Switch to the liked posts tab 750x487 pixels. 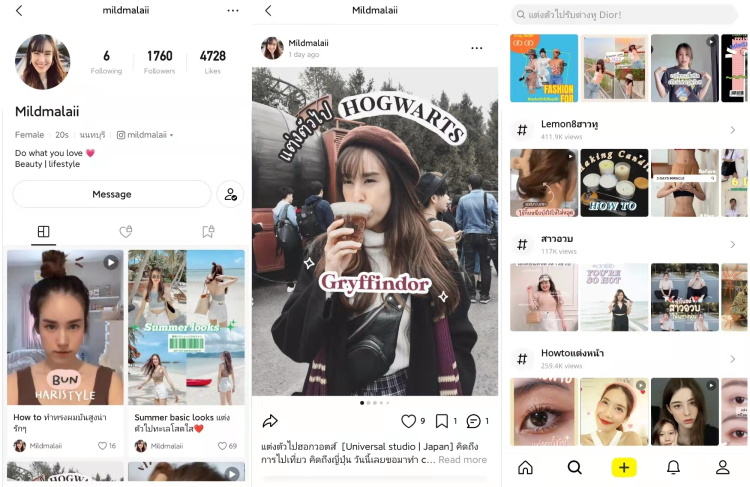tap(126, 232)
